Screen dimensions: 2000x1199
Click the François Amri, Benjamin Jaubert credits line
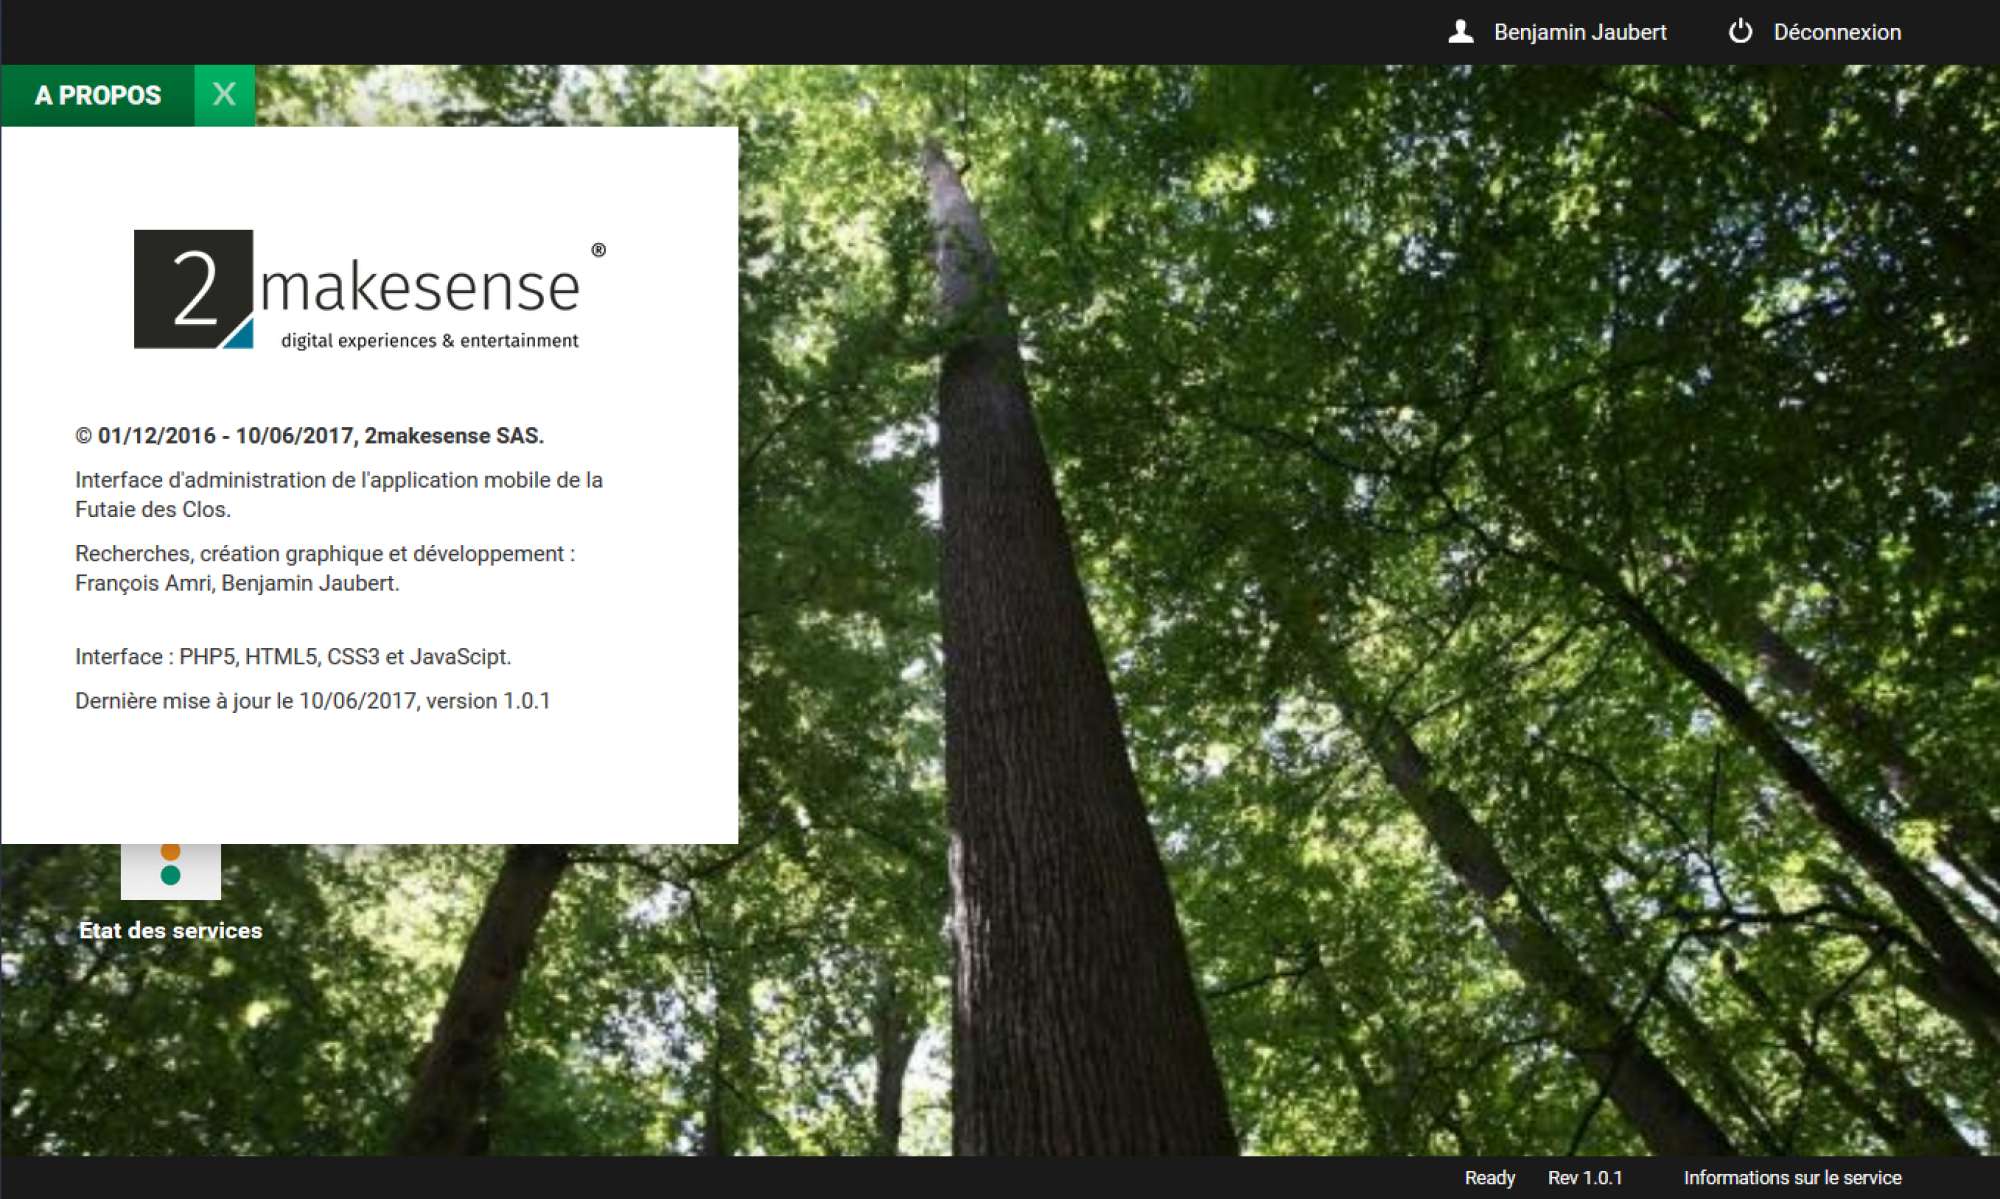[x=237, y=583]
